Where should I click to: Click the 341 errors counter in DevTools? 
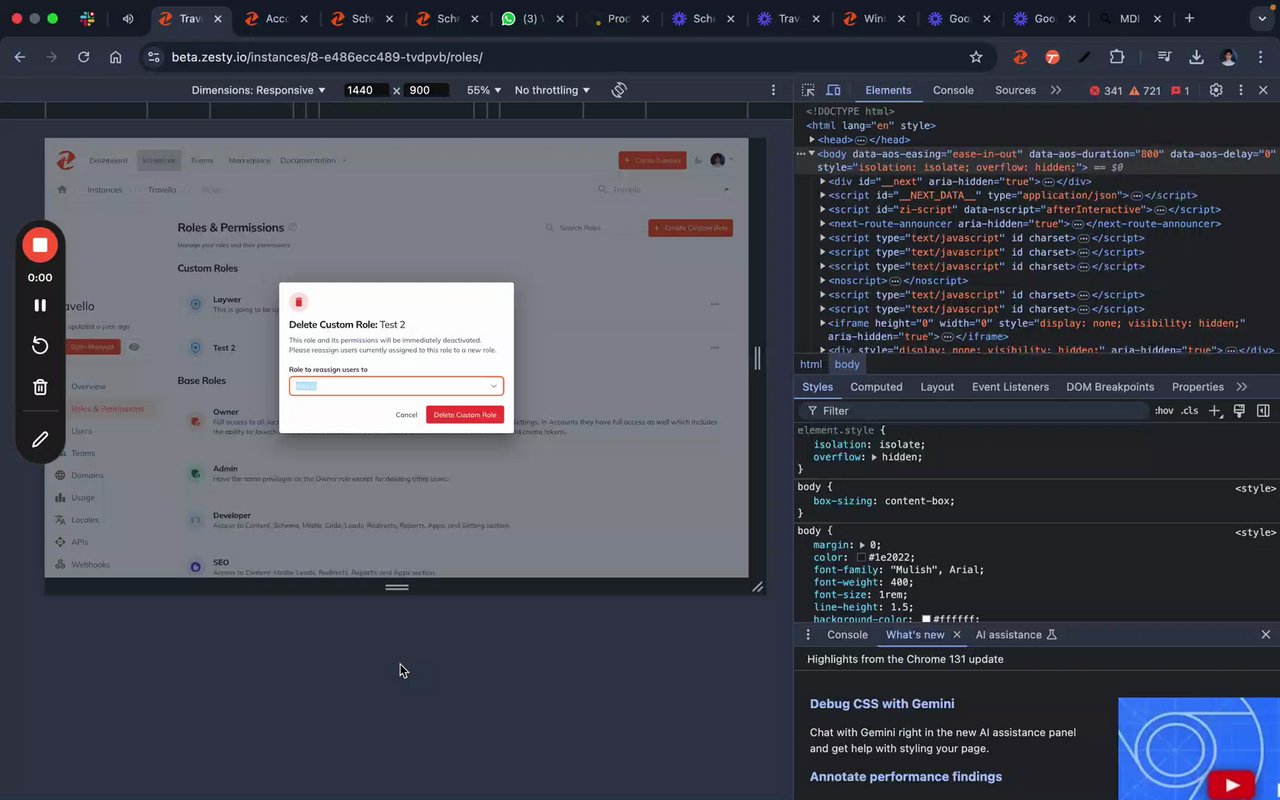click(x=1106, y=90)
